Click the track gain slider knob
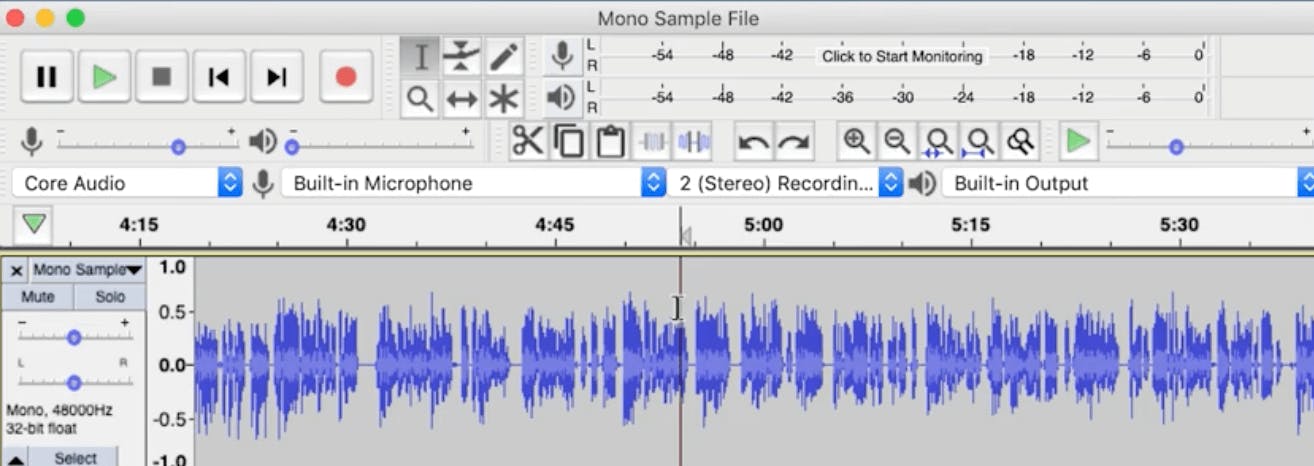Image resolution: width=1314 pixels, height=466 pixels. [x=73, y=338]
